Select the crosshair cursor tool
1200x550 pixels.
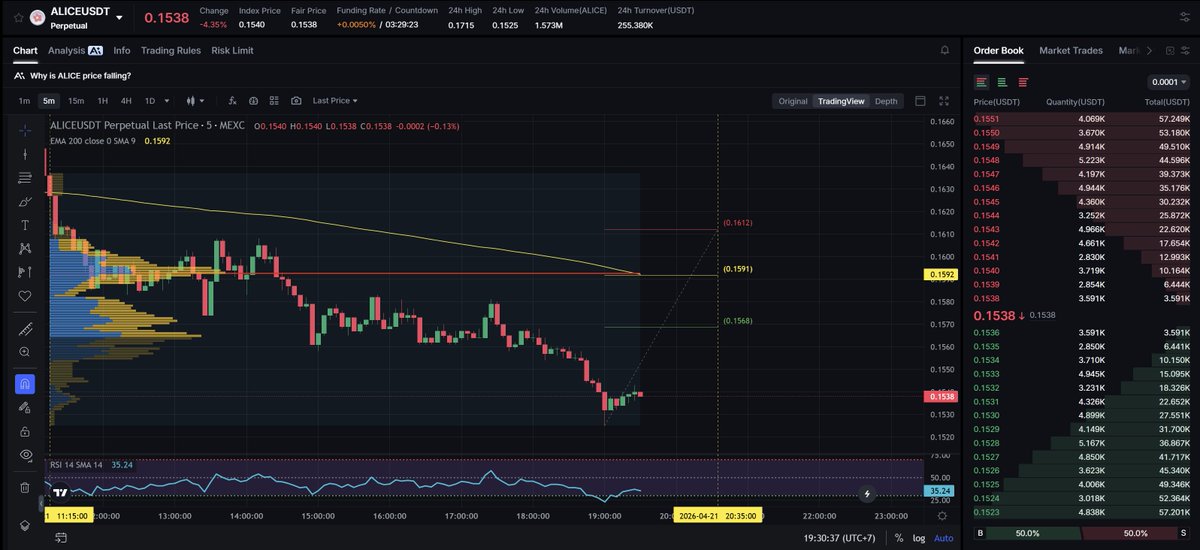coord(25,130)
